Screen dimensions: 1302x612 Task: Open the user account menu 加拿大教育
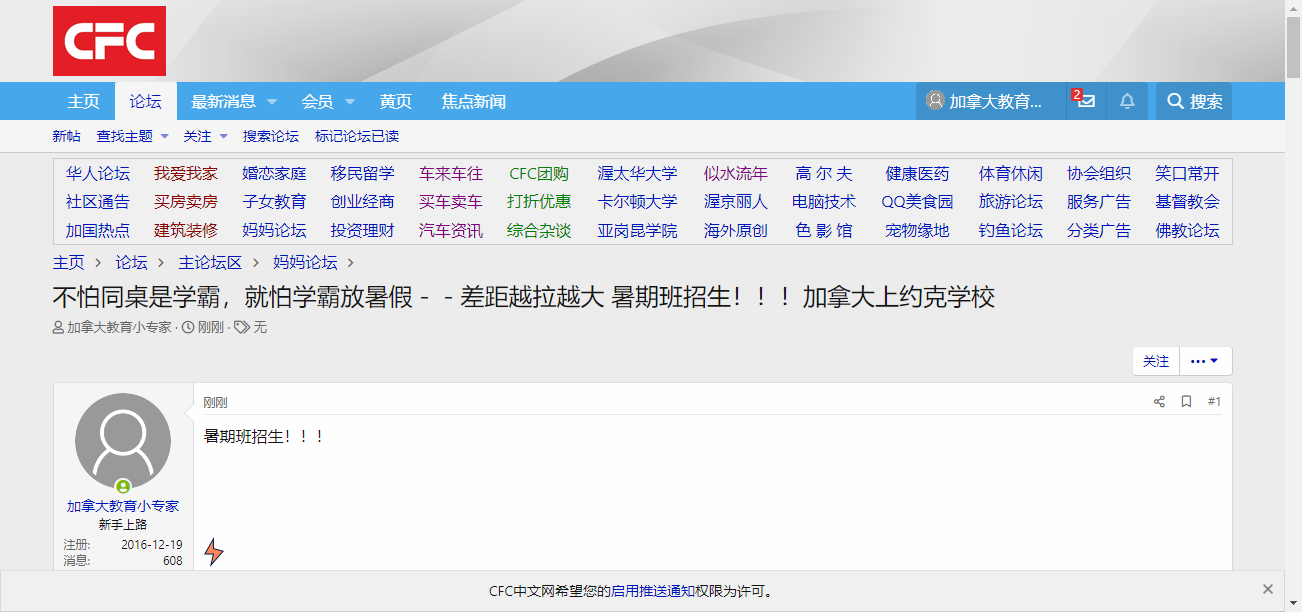coord(991,101)
